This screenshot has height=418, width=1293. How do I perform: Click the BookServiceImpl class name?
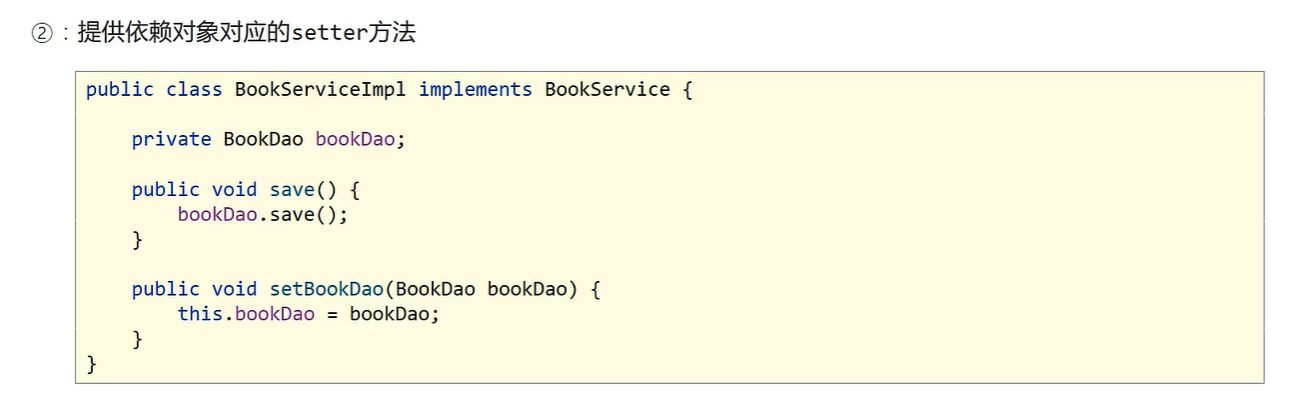click(320, 89)
